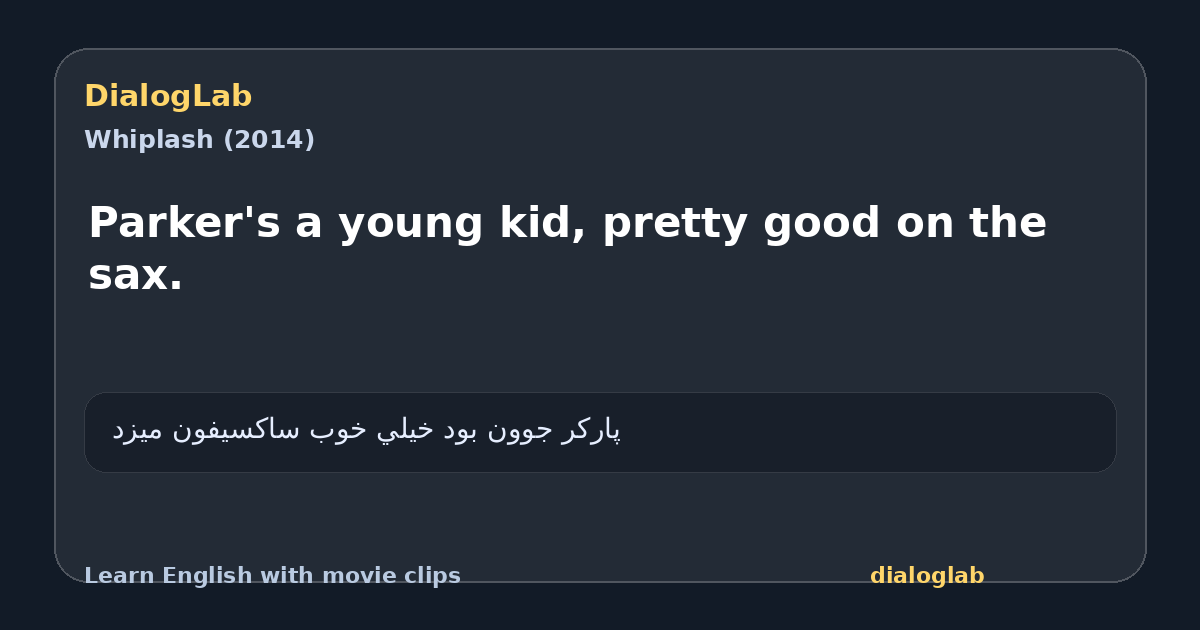The width and height of the screenshot is (1200, 630).
Task: Click the year "(2014)" in the subtitle
Action: coord(268,140)
